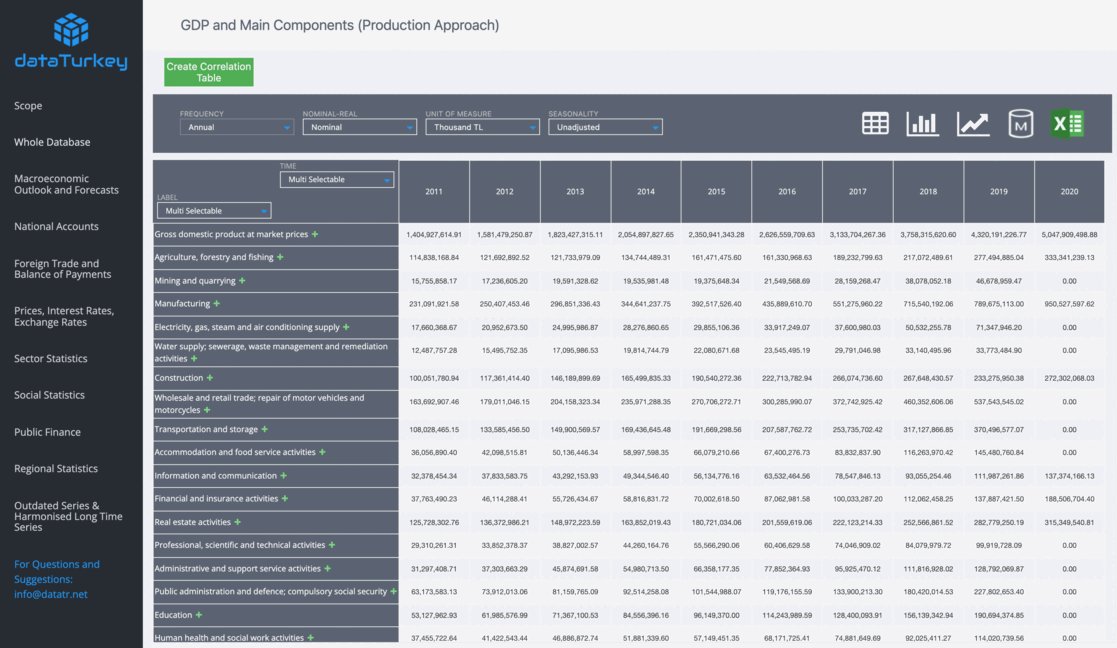Open the Seasonality Unadjusted dropdown
The image size is (1117, 648).
tap(605, 127)
